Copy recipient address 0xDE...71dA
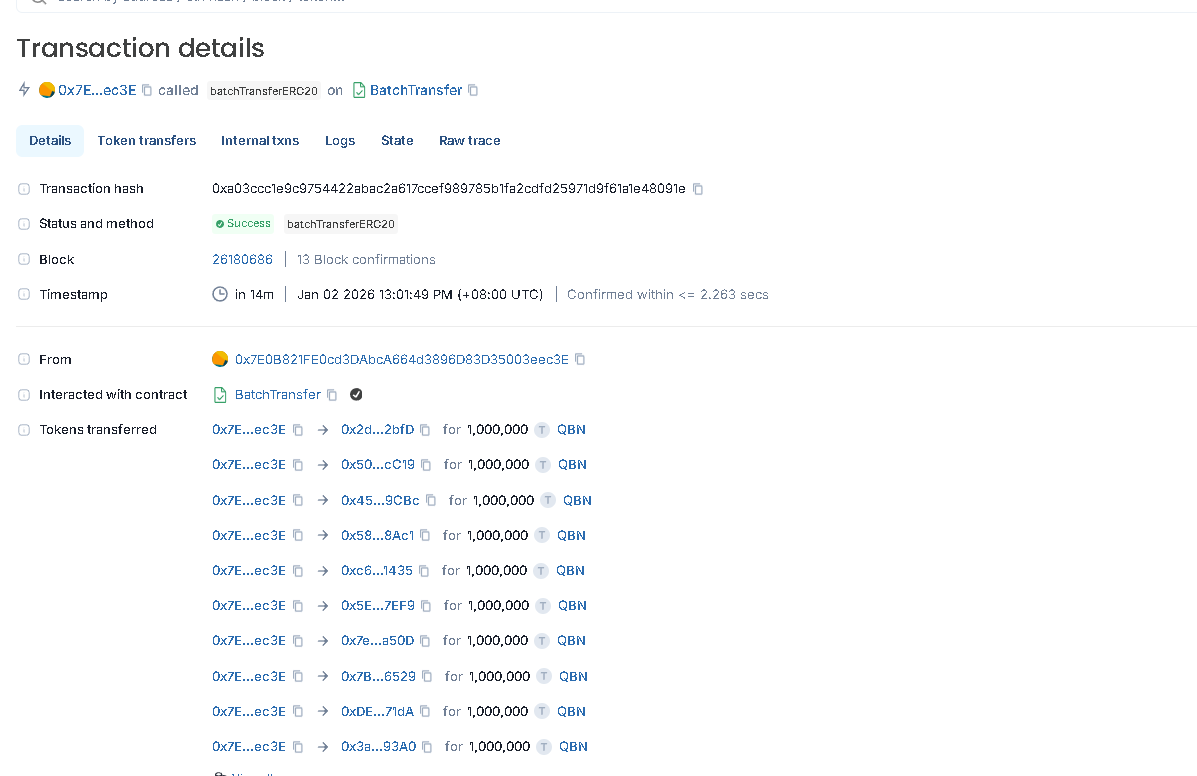The image size is (1197, 776). pos(425,711)
